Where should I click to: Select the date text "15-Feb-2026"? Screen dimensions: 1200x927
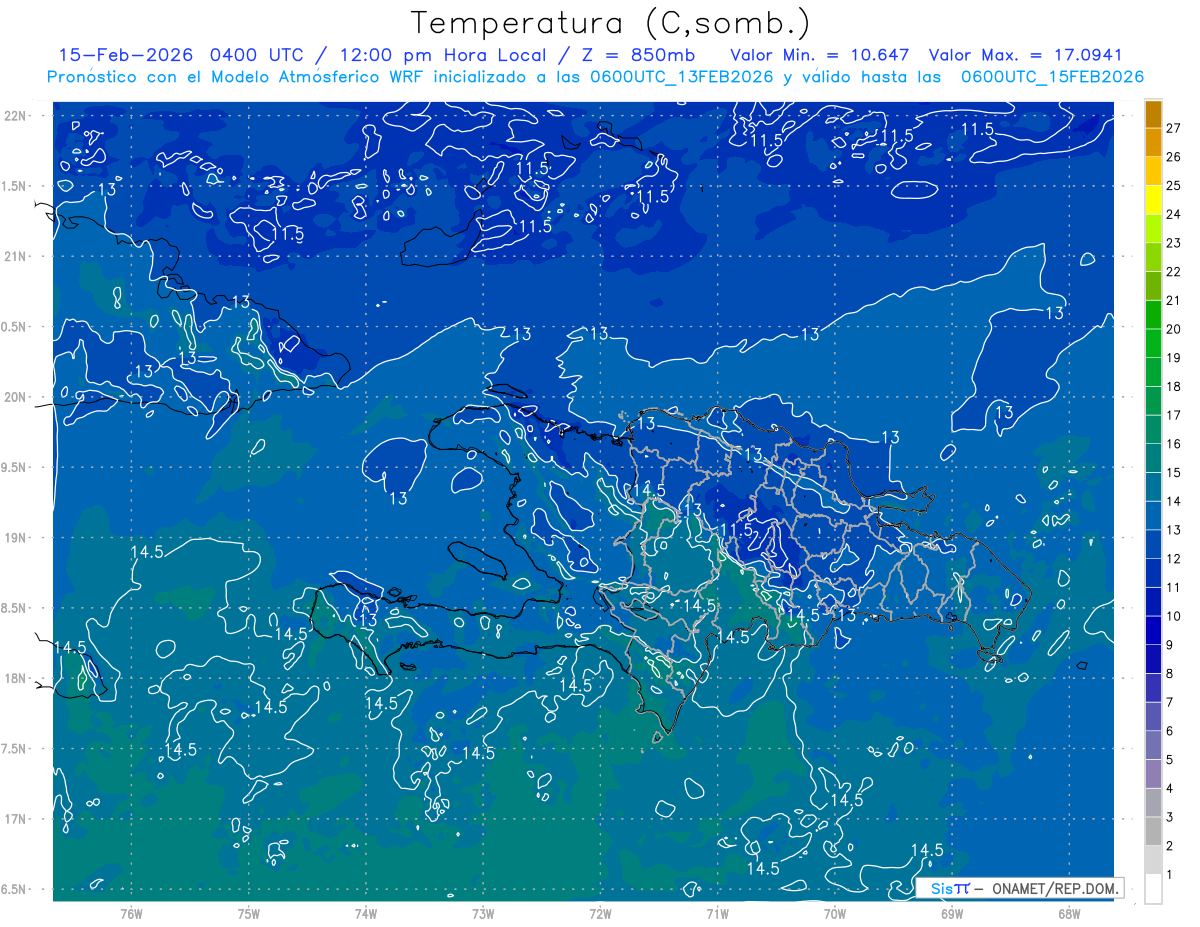coord(127,55)
